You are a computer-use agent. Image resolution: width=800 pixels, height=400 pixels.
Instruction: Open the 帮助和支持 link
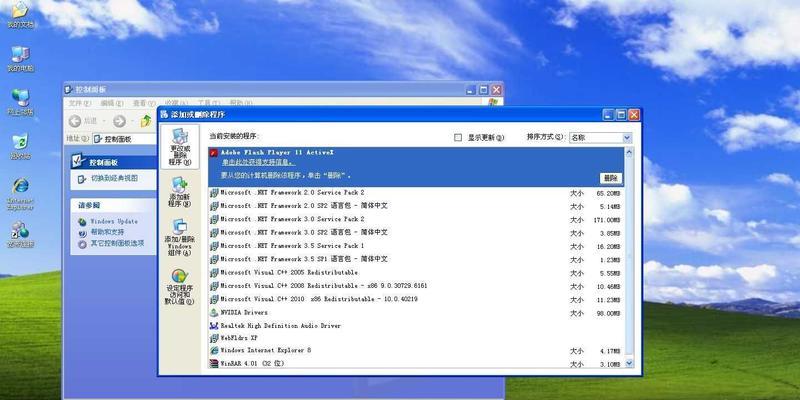tap(107, 232)
